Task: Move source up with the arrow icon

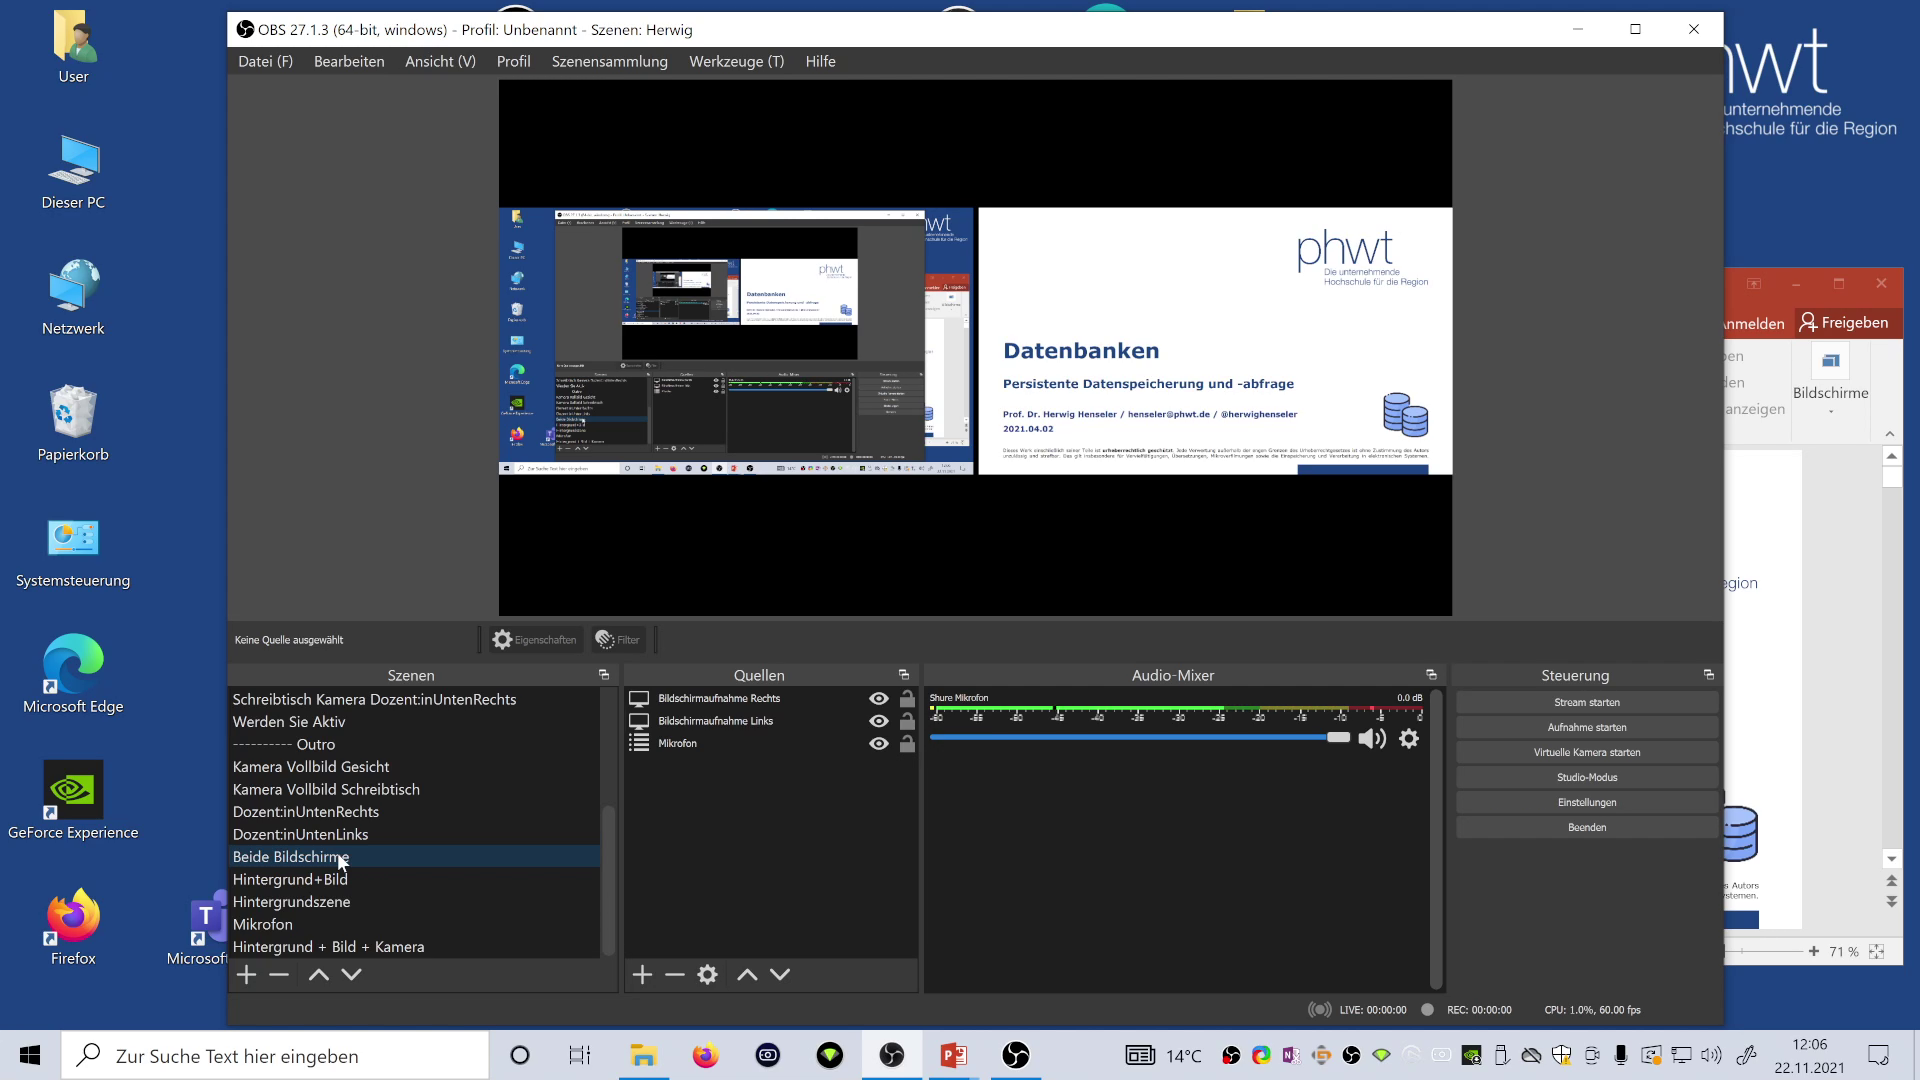Action: [746, 974]
